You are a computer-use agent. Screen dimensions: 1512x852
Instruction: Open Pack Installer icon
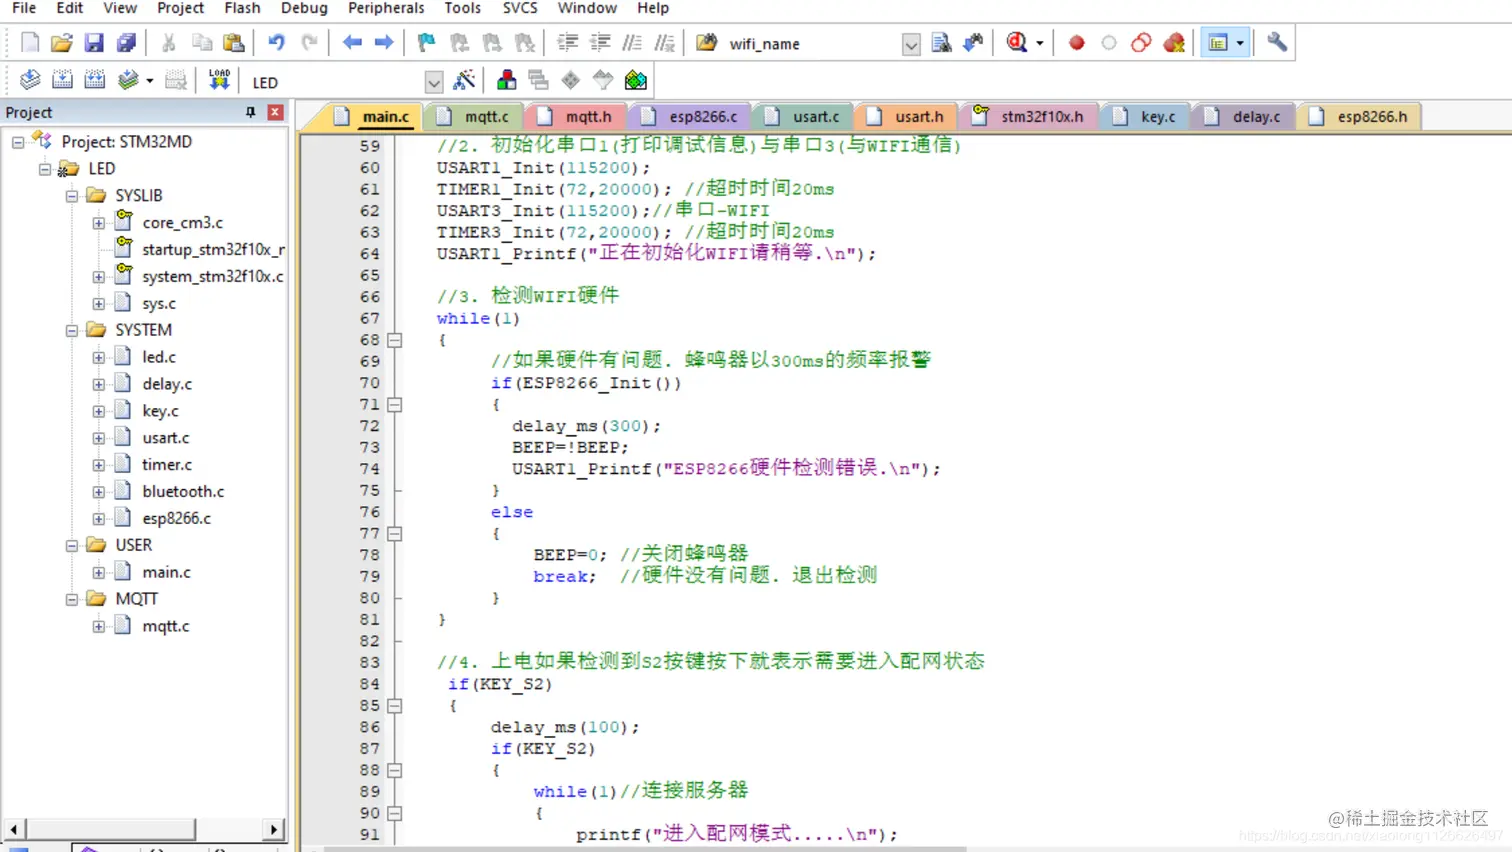pyautogui.click(x=636, y=81)
